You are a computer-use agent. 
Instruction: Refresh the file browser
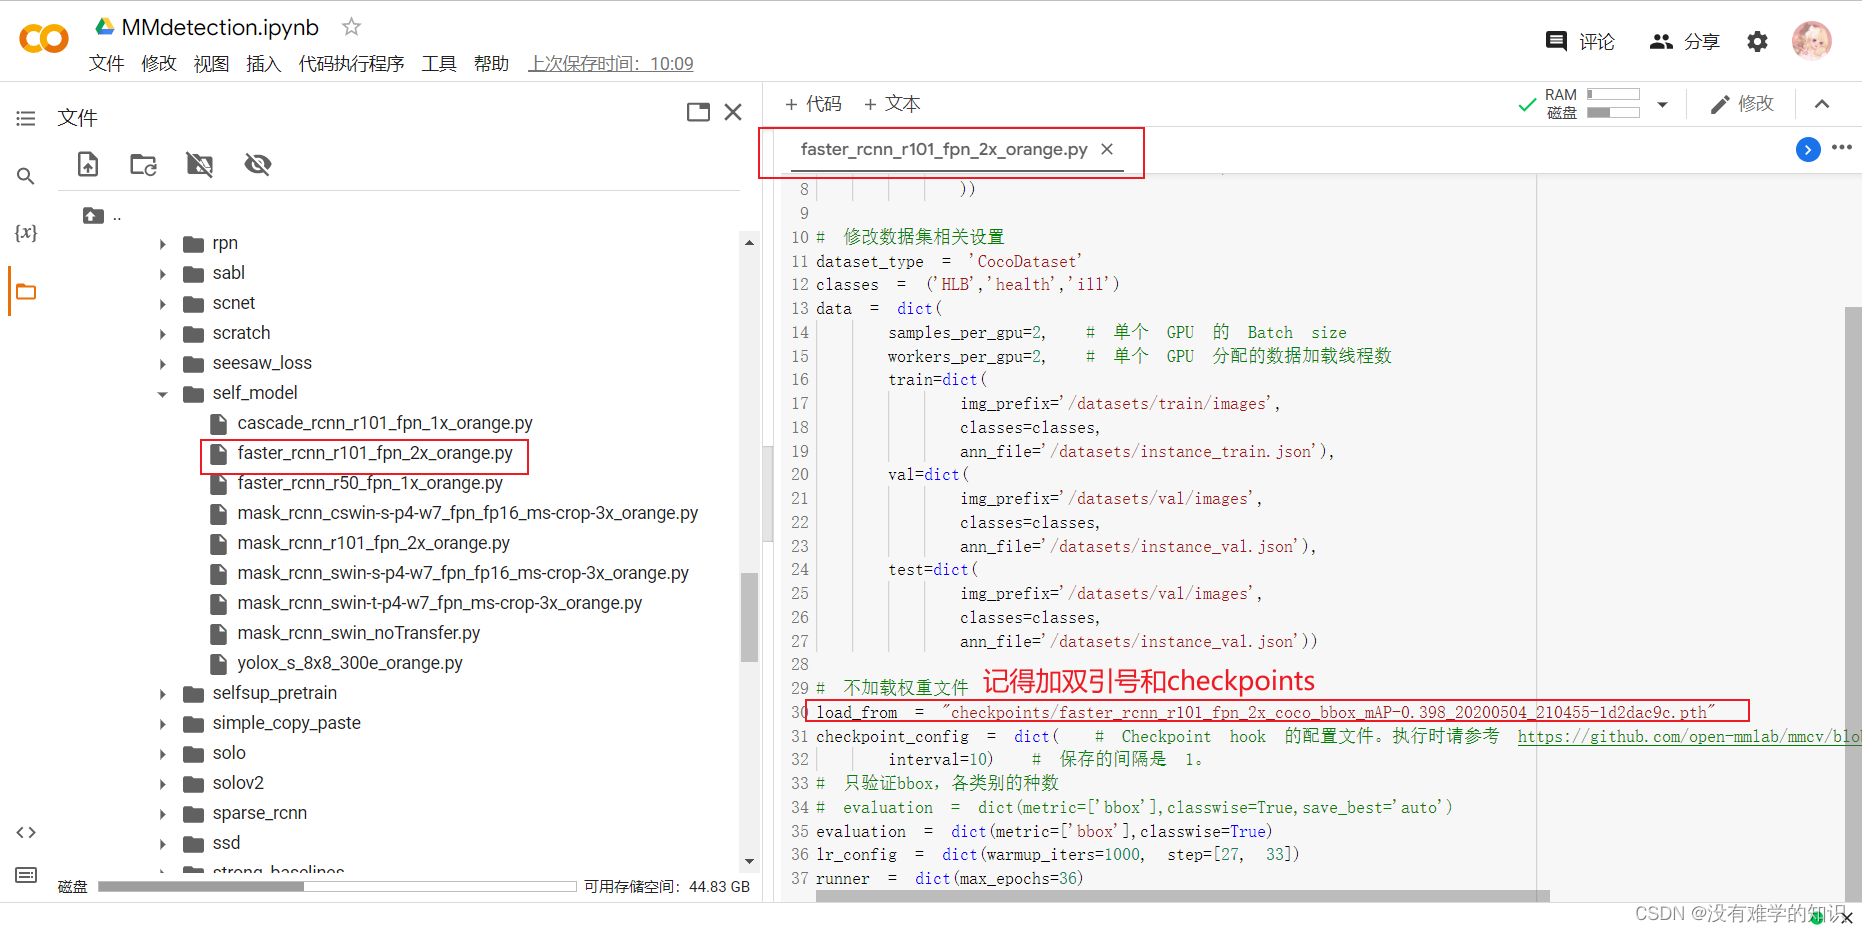(x=143, y=164)
